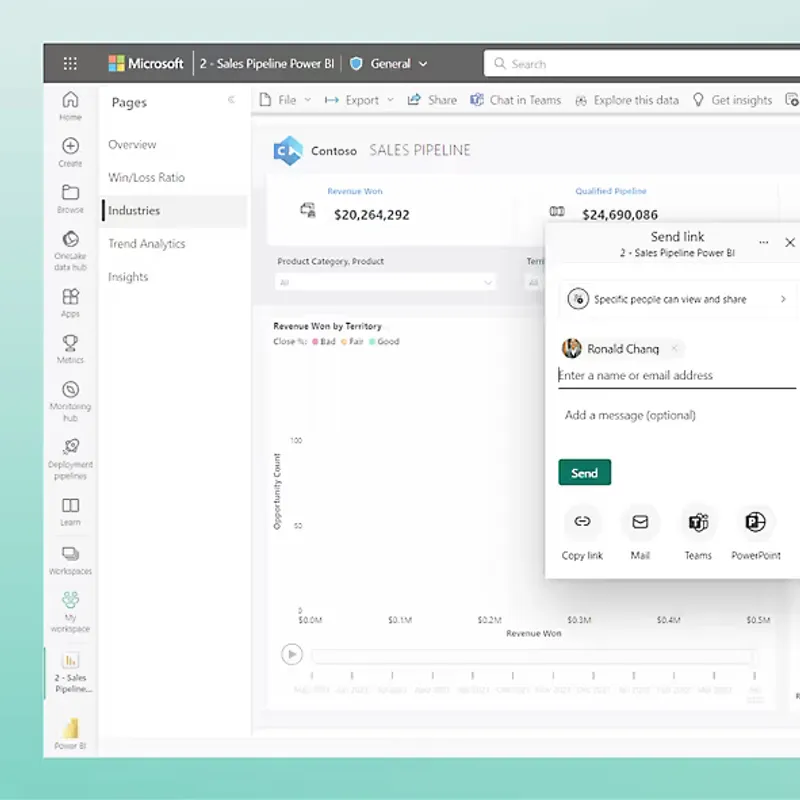Open Create in the left navigation
Screen dimensions: 800x800
(70, 153)
